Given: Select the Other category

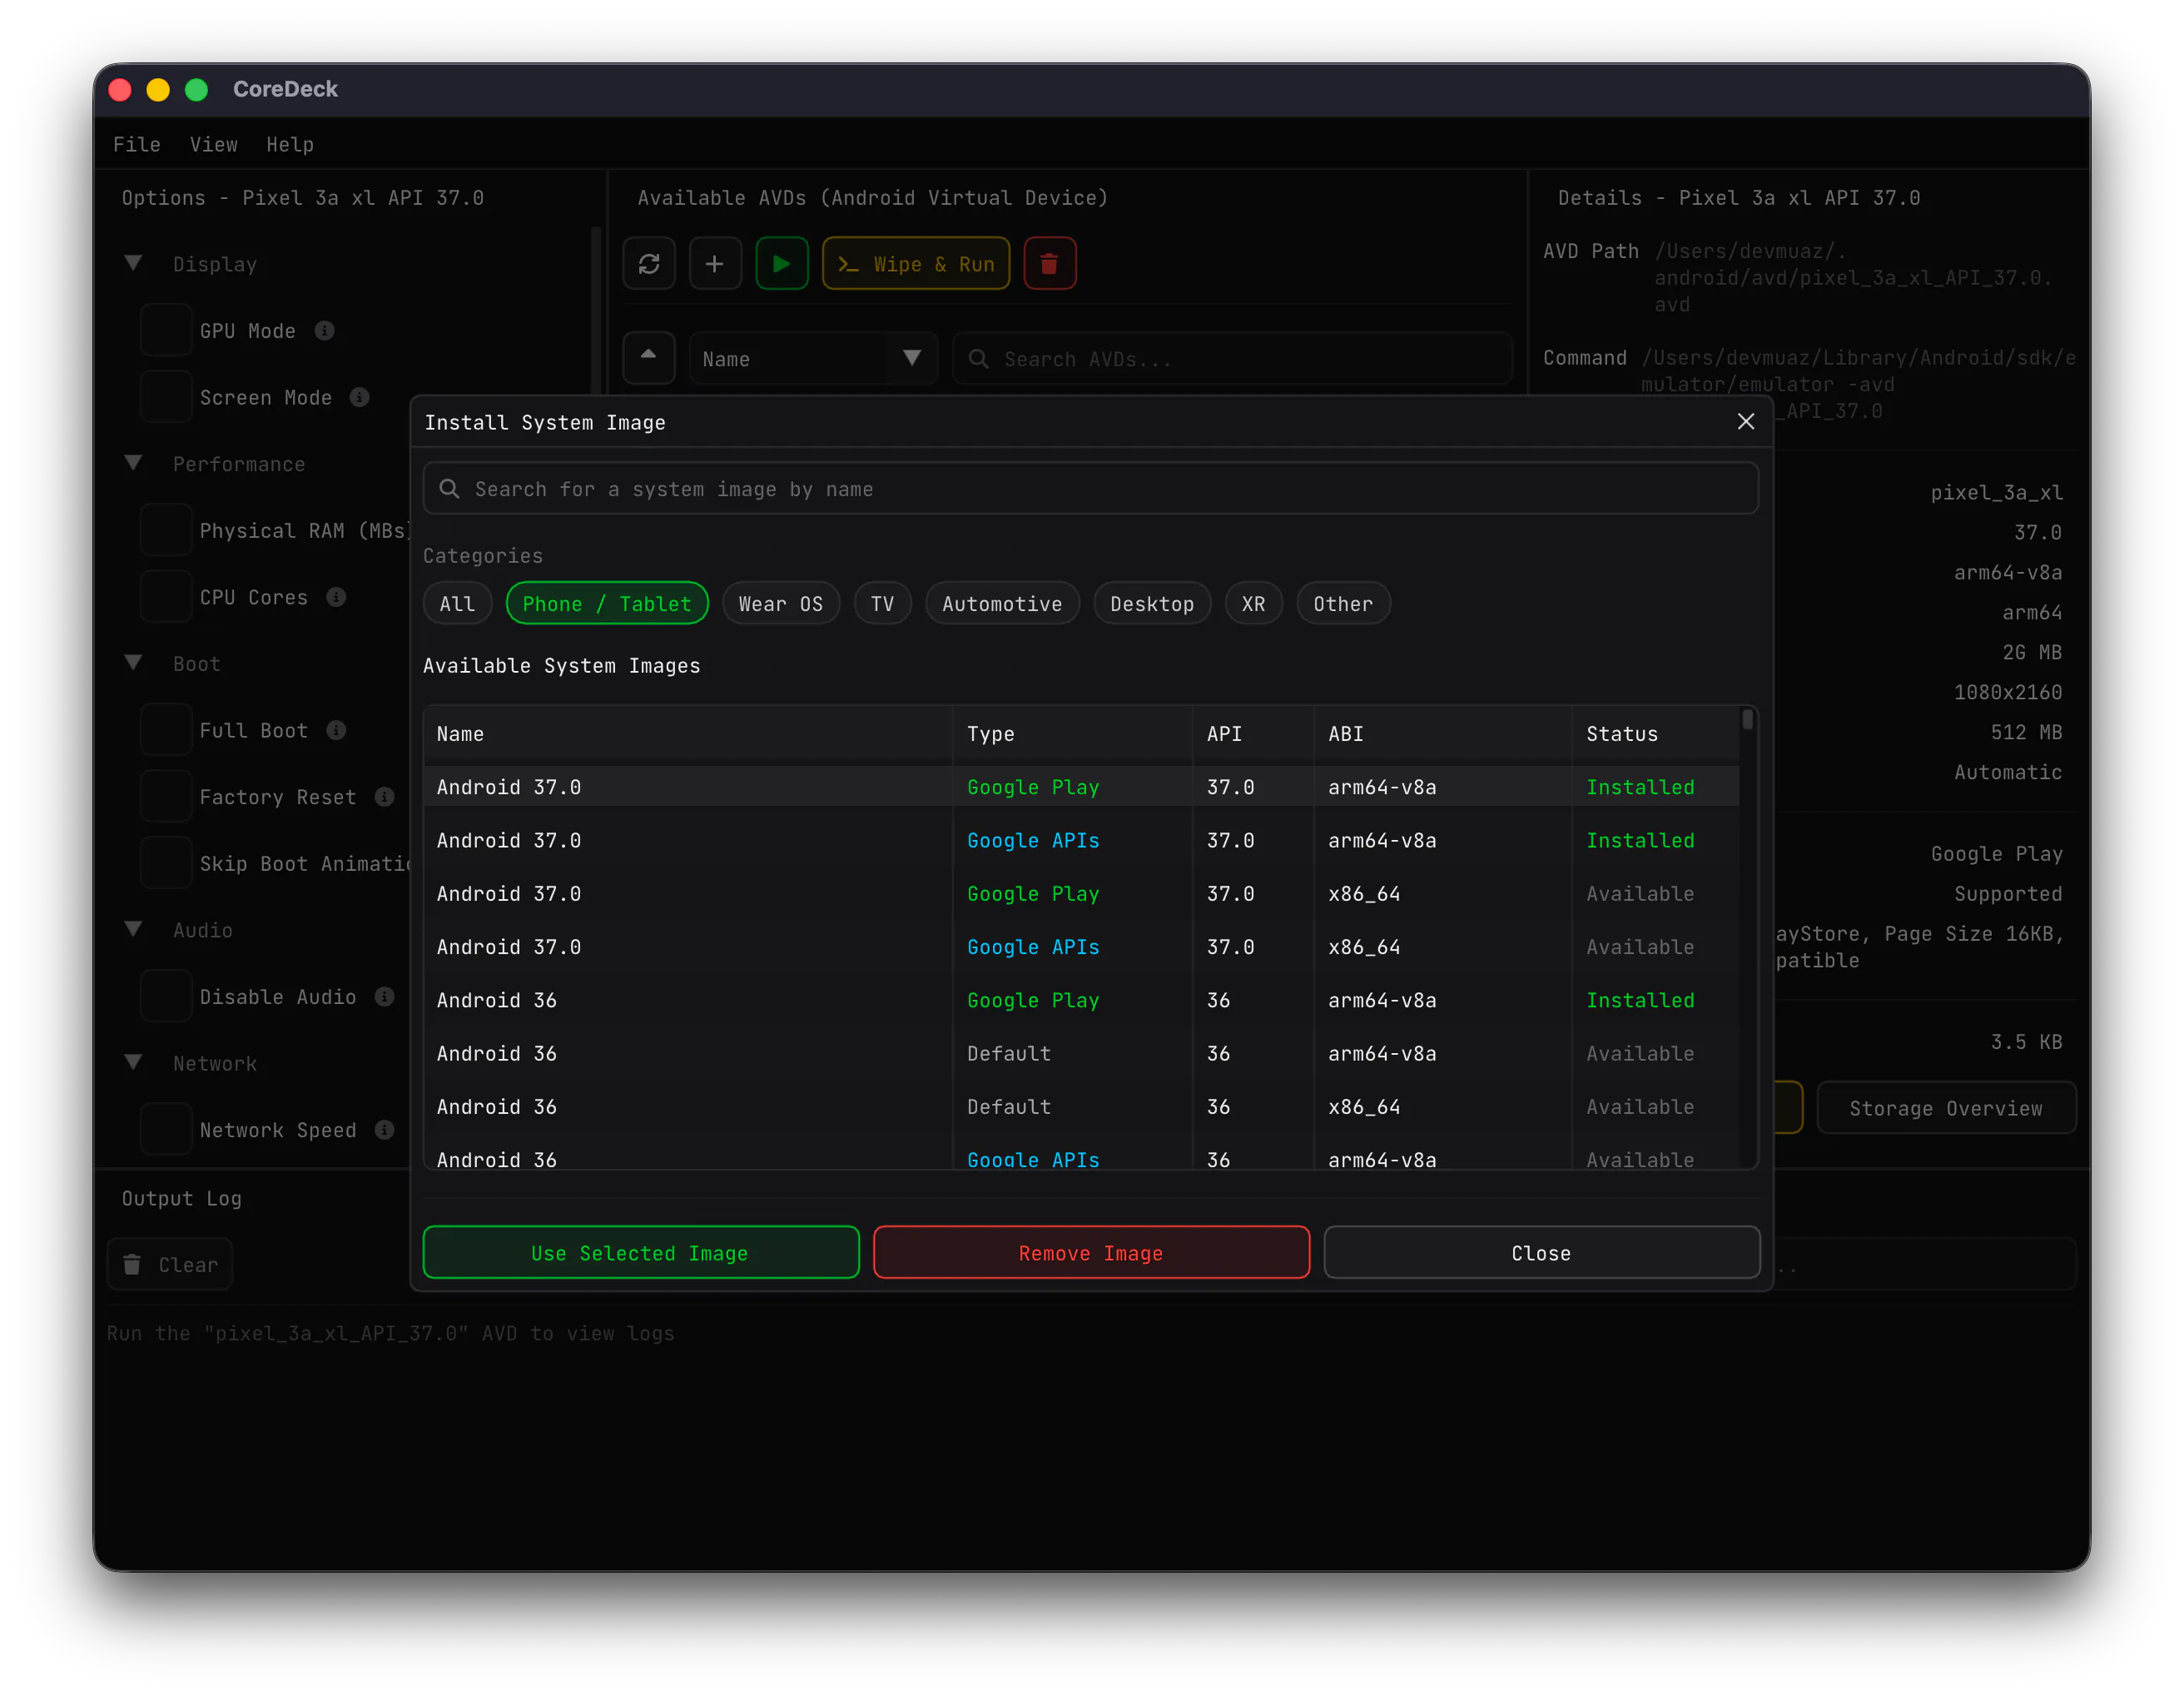Looking at the screenshot, I should coord(1343,603).
